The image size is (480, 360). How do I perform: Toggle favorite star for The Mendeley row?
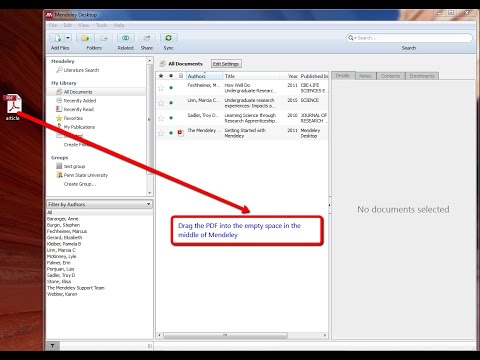point(161,133)
